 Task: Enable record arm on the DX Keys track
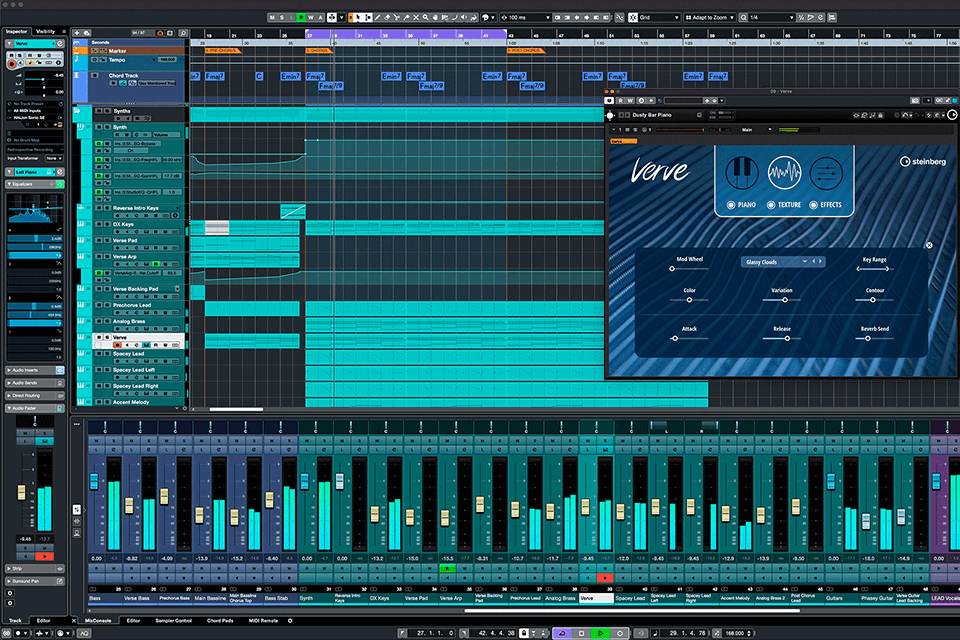tap(117, 230)
